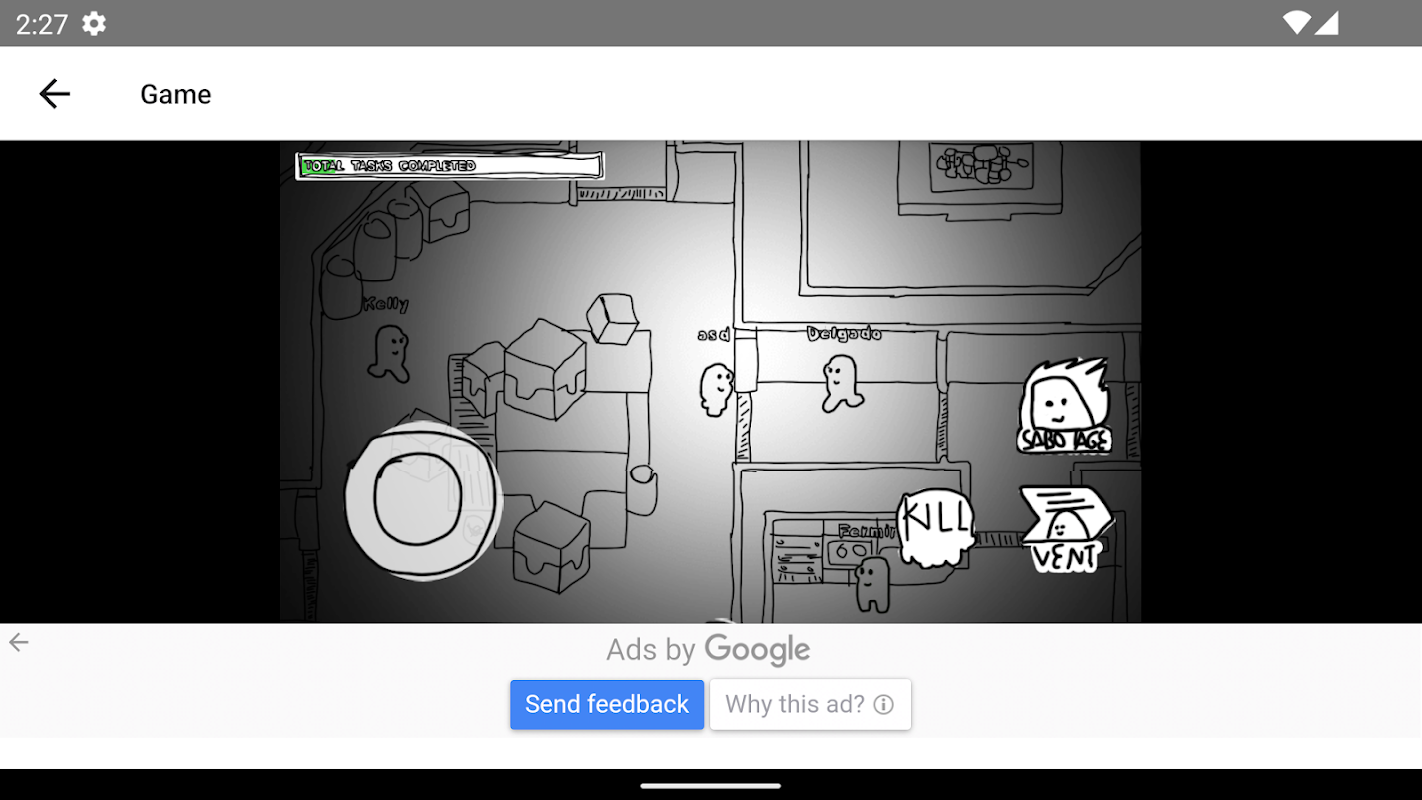Tap the small ad back arrow
Viewport: 1422px width, 800px height.
[19, 643]
